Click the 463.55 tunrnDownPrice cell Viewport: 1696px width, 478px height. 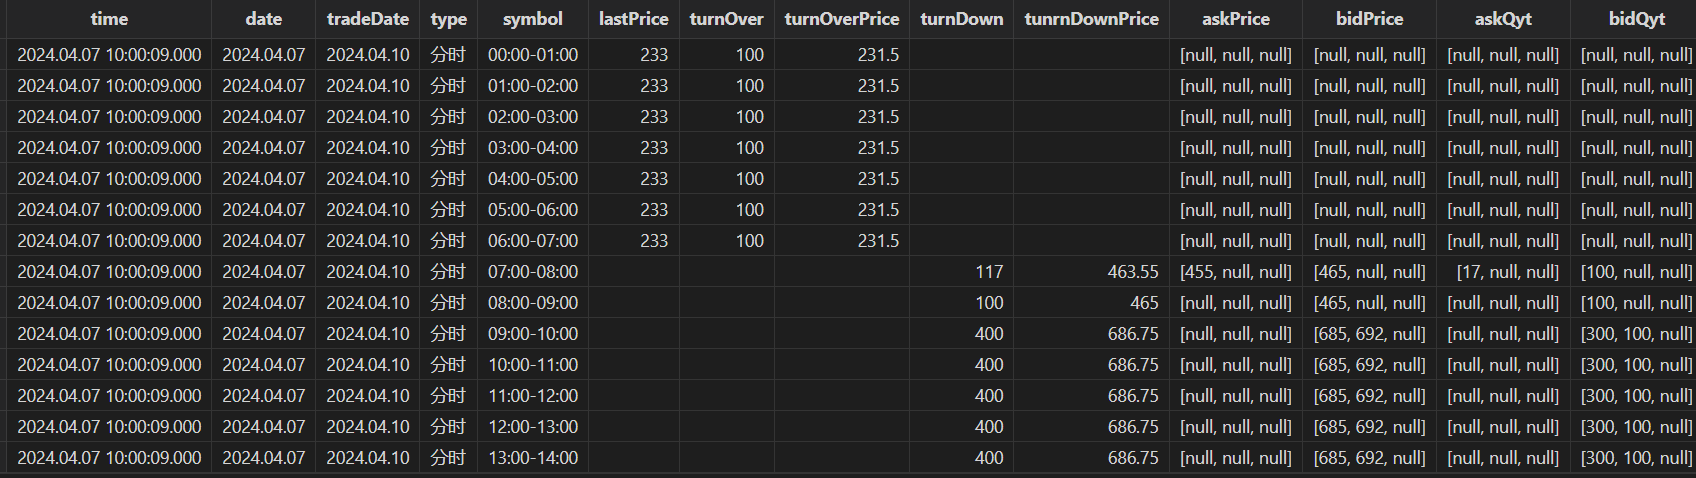(x=1132, y=272)
